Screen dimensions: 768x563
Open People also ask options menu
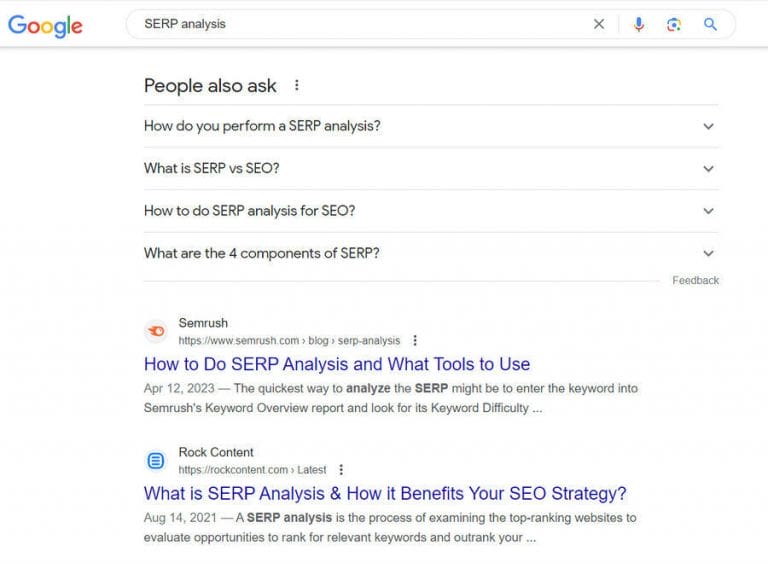pos(297,86)
